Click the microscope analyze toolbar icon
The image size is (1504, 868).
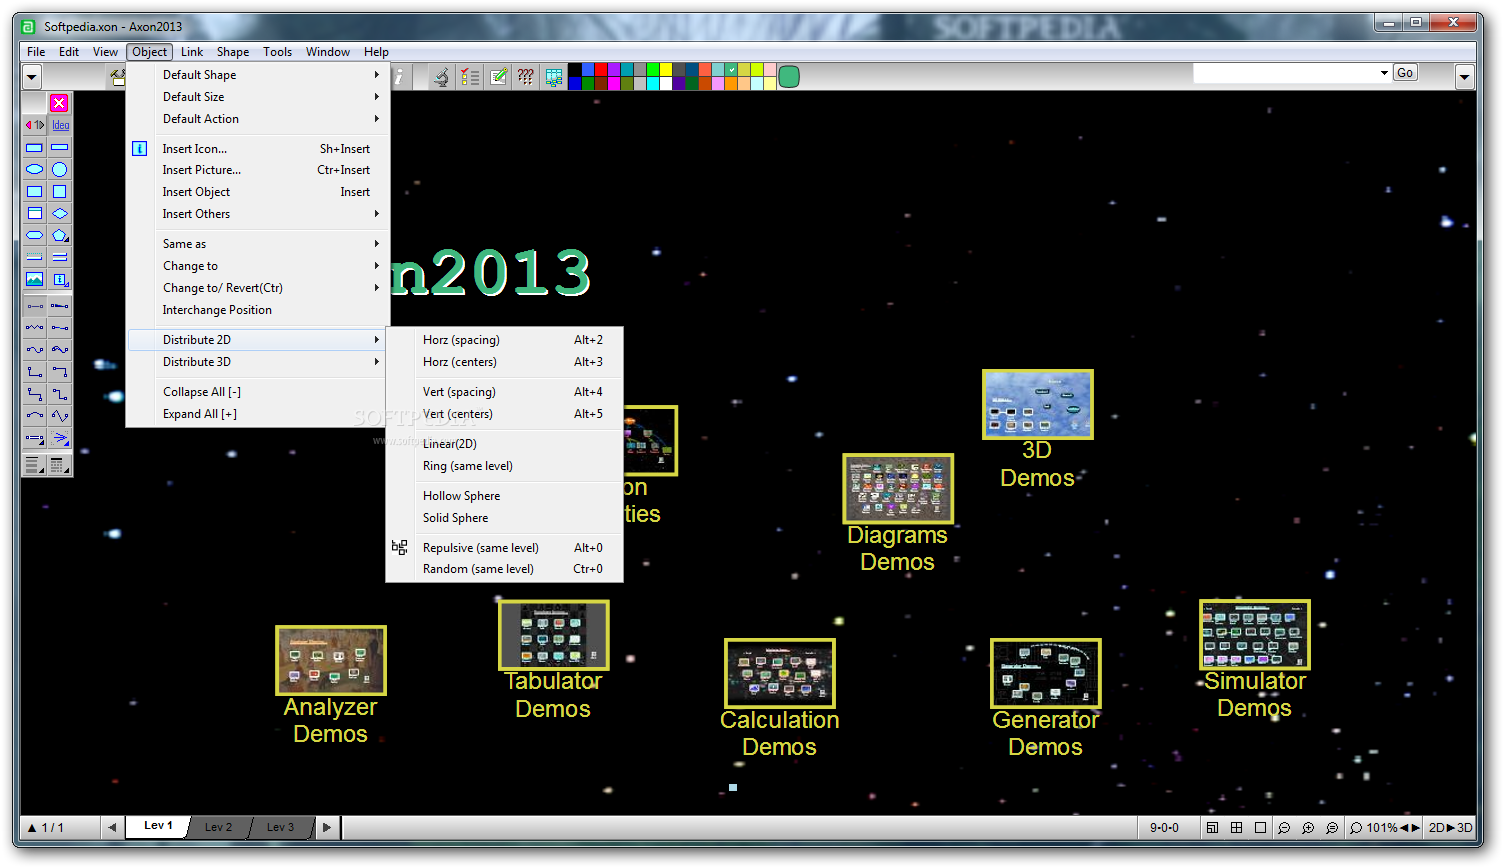coord(441,77)
